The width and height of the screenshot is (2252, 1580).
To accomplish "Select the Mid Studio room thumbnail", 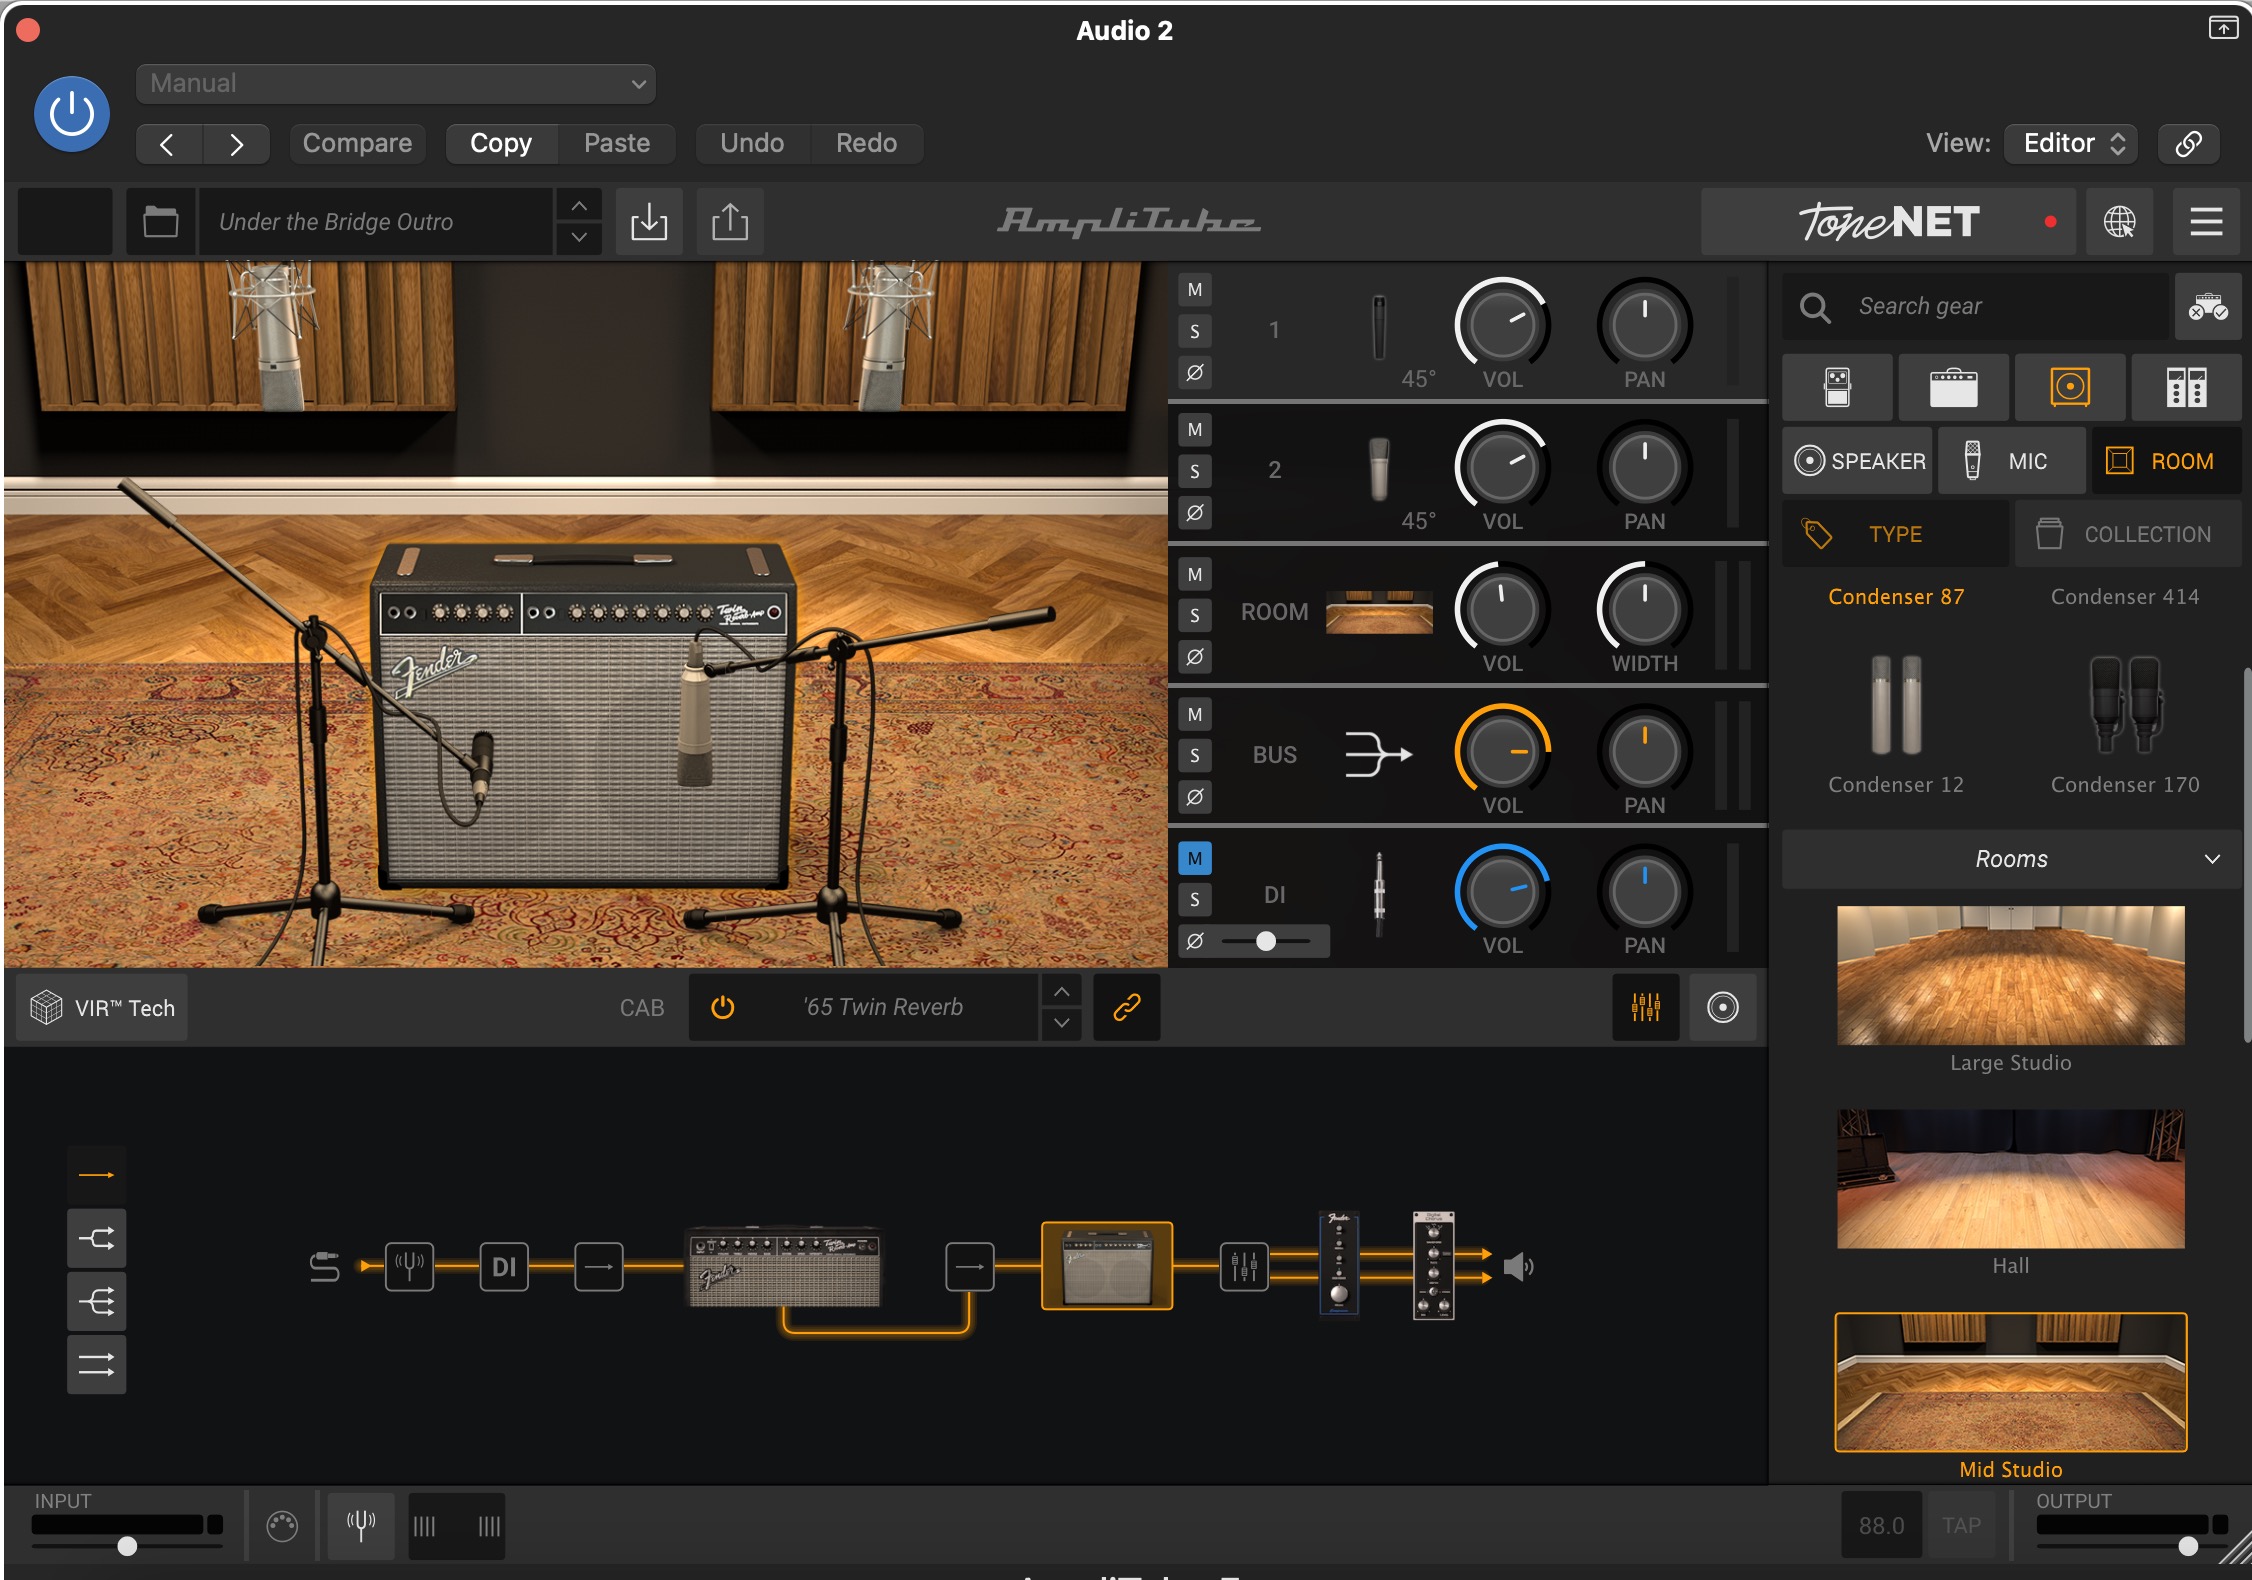I will coord(2010,1382).
